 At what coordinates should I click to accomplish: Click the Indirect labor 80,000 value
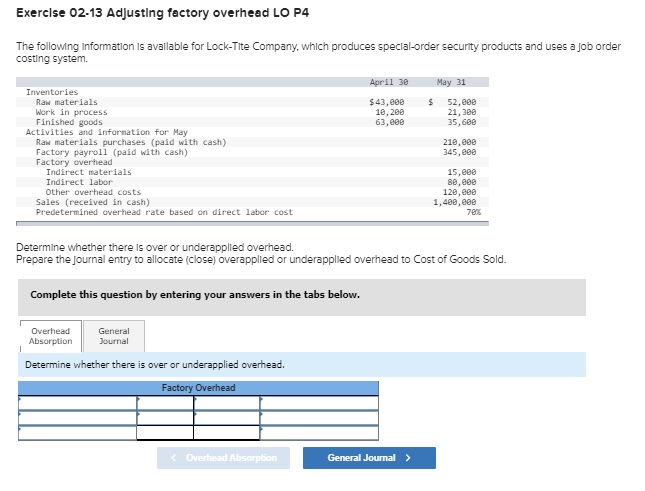click(x=462, y=182)
